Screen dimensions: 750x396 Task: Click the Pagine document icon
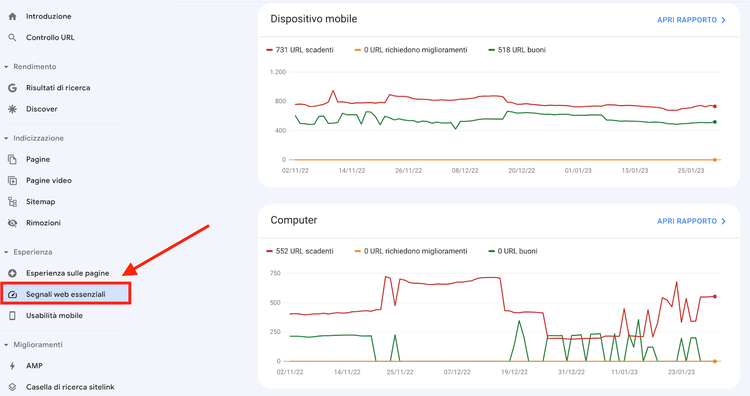click(12, 159)
